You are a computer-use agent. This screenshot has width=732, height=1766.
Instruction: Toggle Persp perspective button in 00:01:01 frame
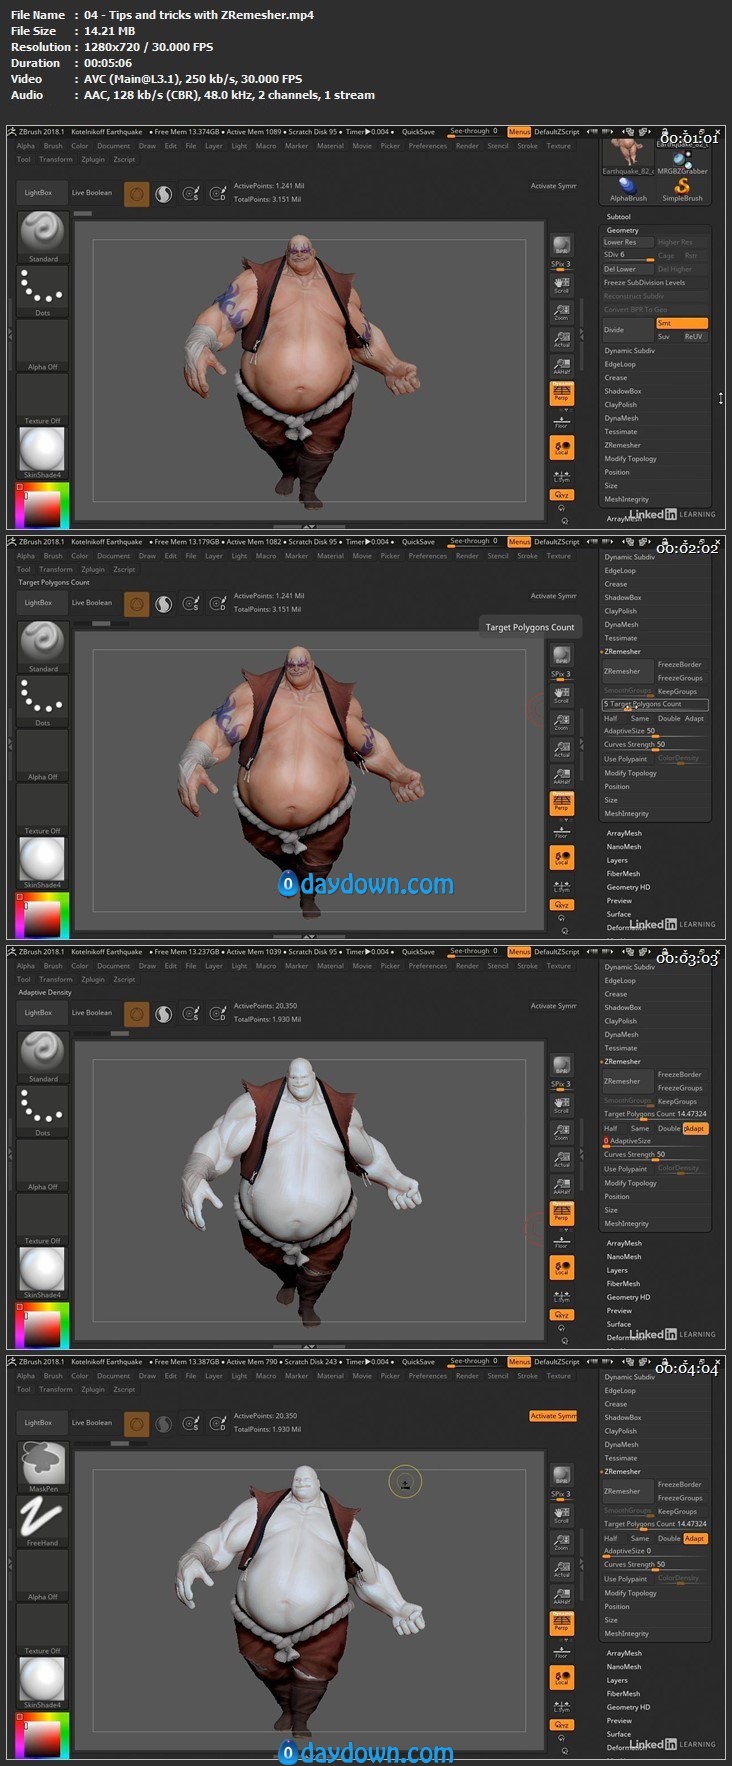point(561,393)
